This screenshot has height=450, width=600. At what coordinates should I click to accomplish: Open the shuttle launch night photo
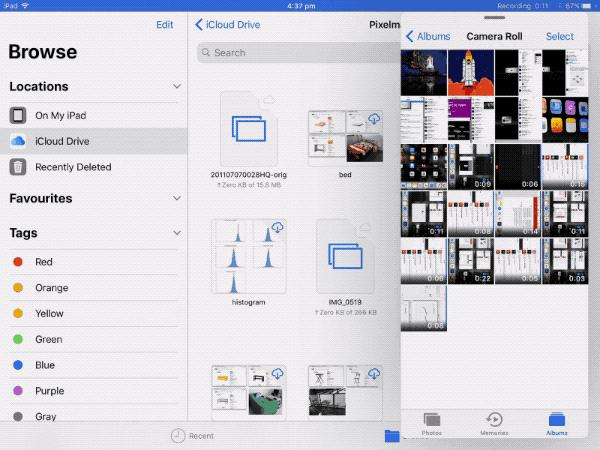point(424,72)
